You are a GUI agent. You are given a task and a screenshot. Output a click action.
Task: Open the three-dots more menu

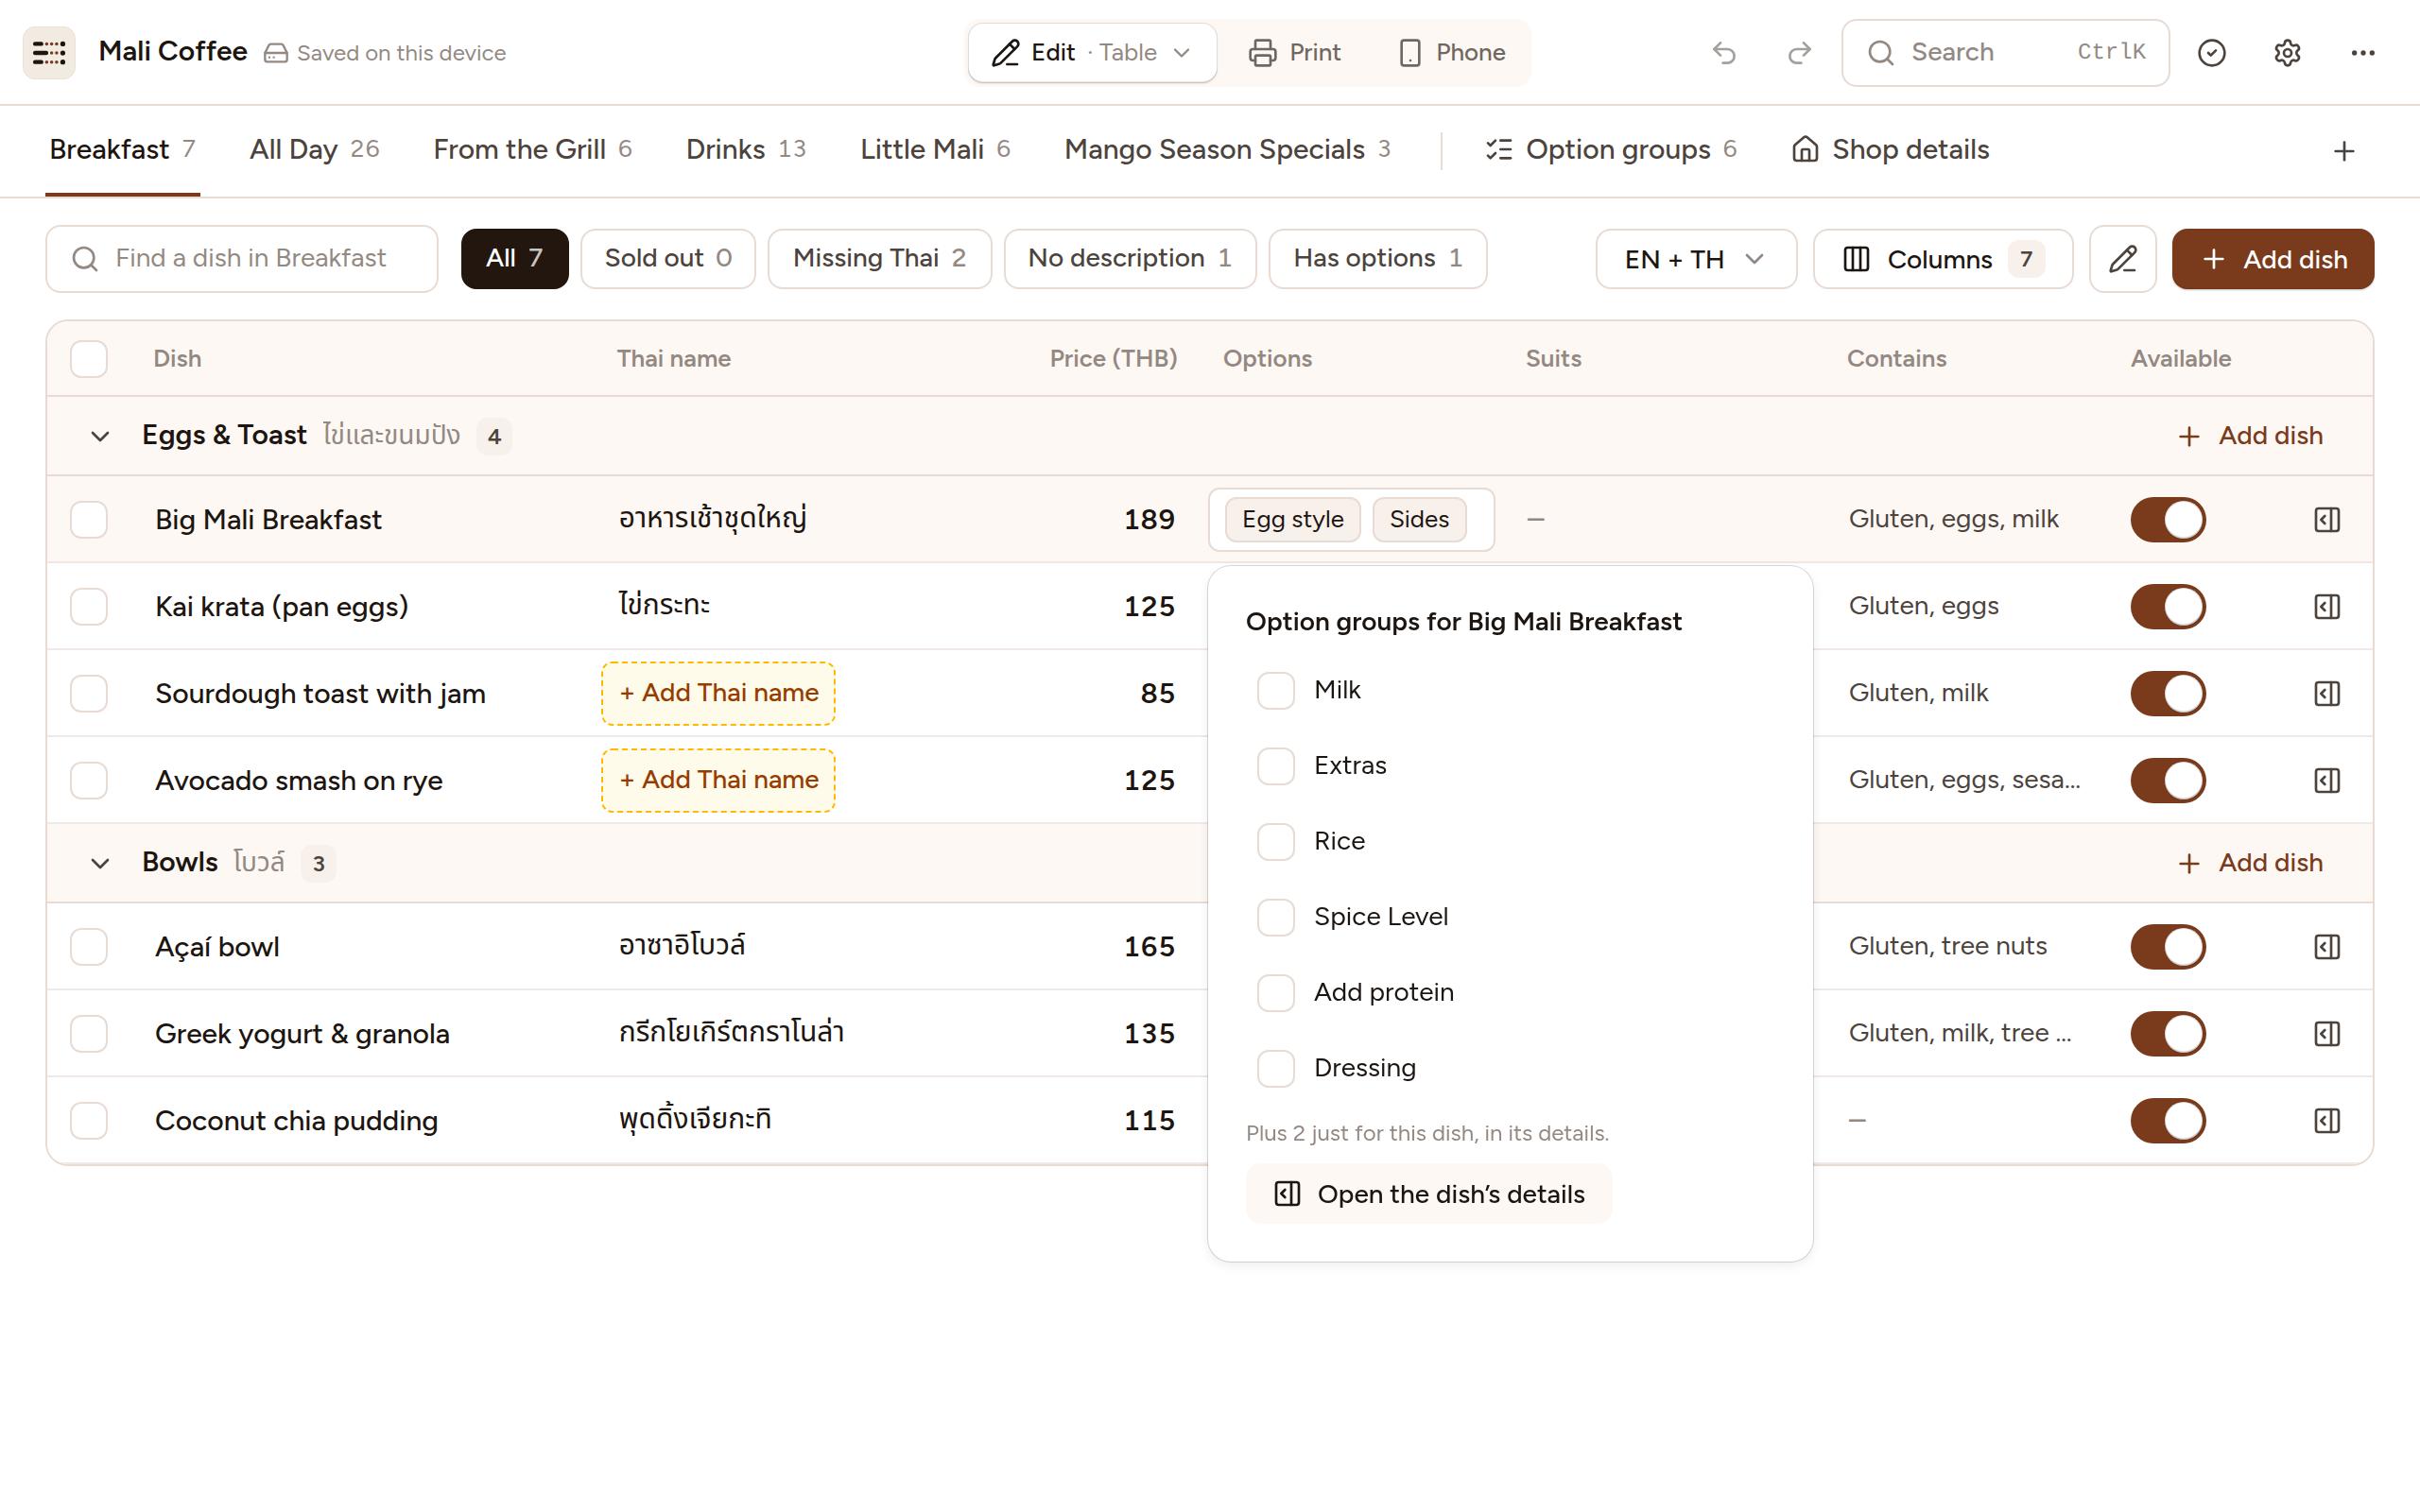pos(2363,52)
